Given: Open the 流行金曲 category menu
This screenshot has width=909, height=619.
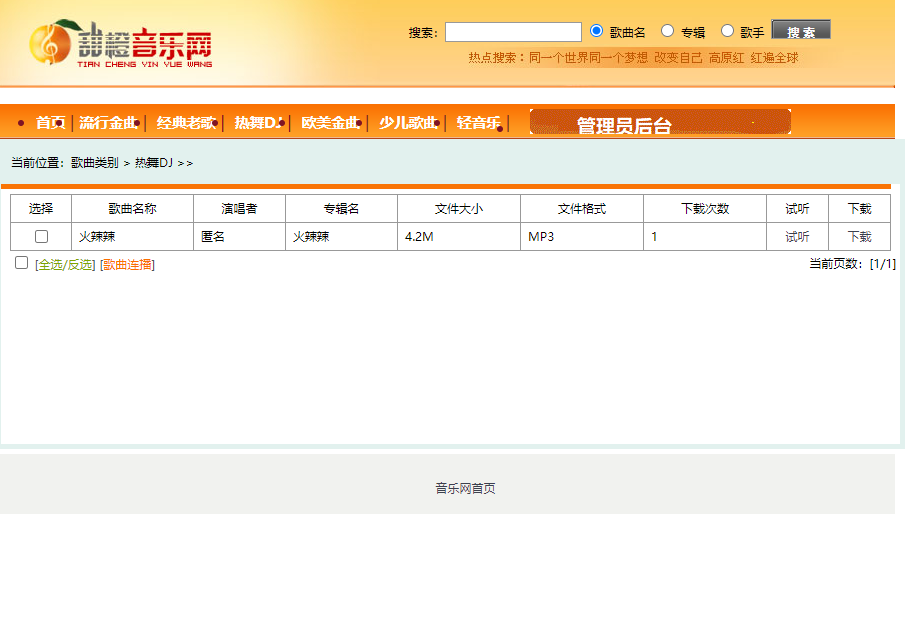Looking at the screenshot, I should click(107, 121).
